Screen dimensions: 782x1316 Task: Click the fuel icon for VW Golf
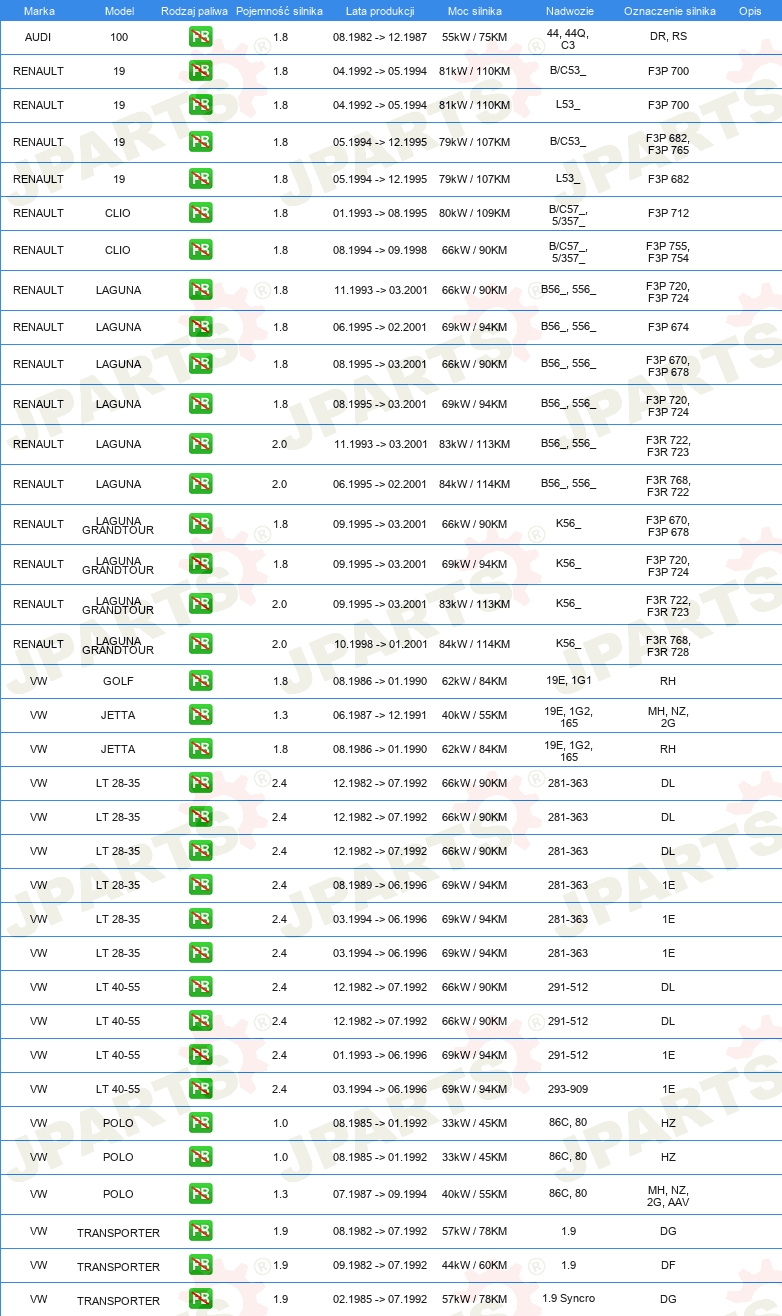(200, 681)
